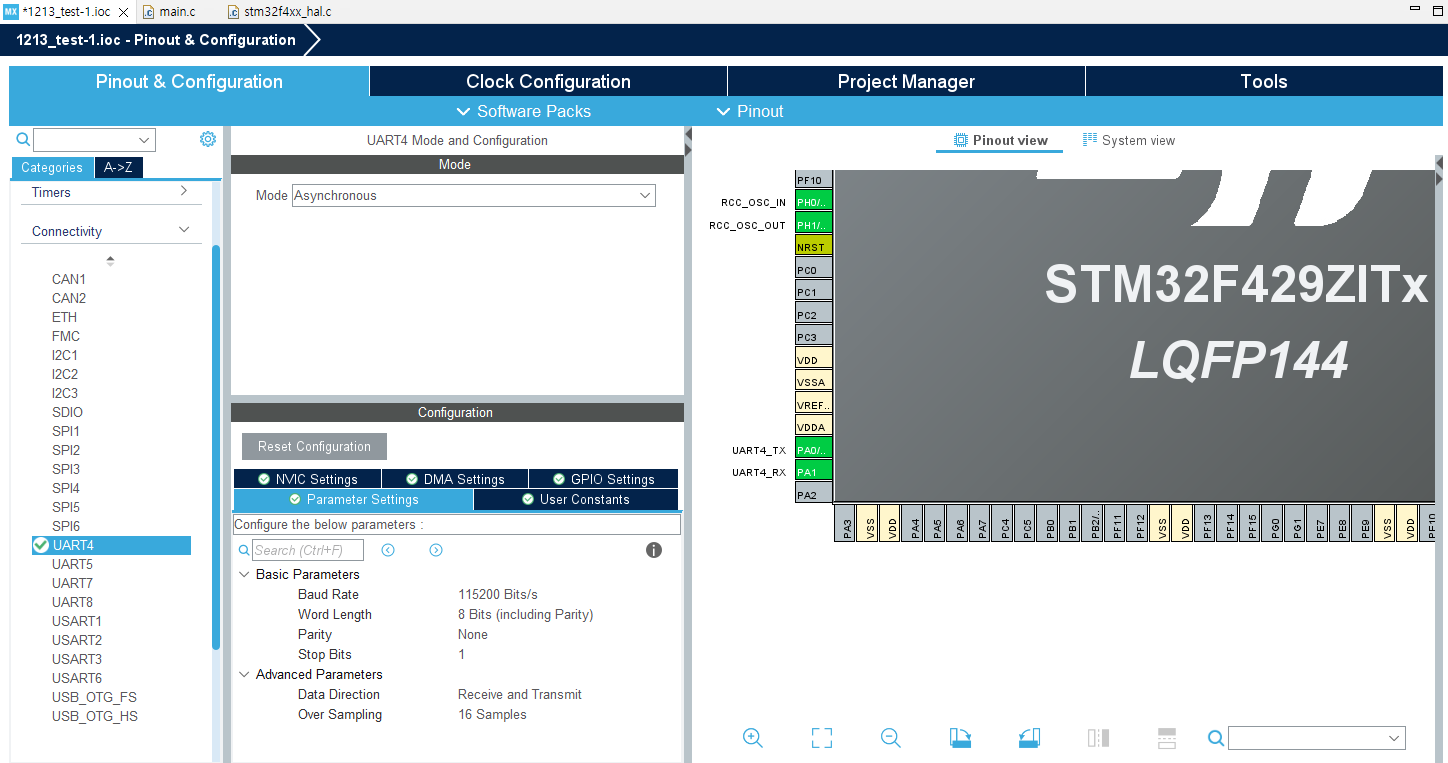Open the Tools tab
Image resolution: width=1448 pixels, height=763 pixels.
click(1264, 82)
